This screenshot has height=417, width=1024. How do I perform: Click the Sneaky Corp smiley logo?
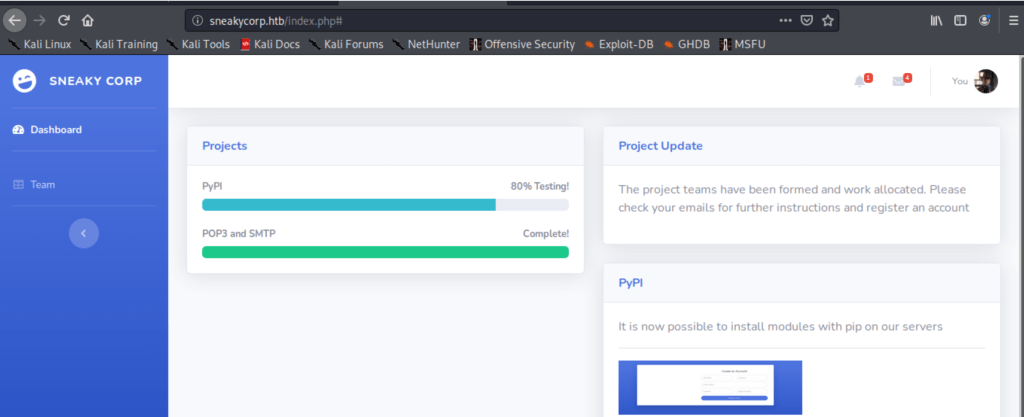(x=24, y=82)
